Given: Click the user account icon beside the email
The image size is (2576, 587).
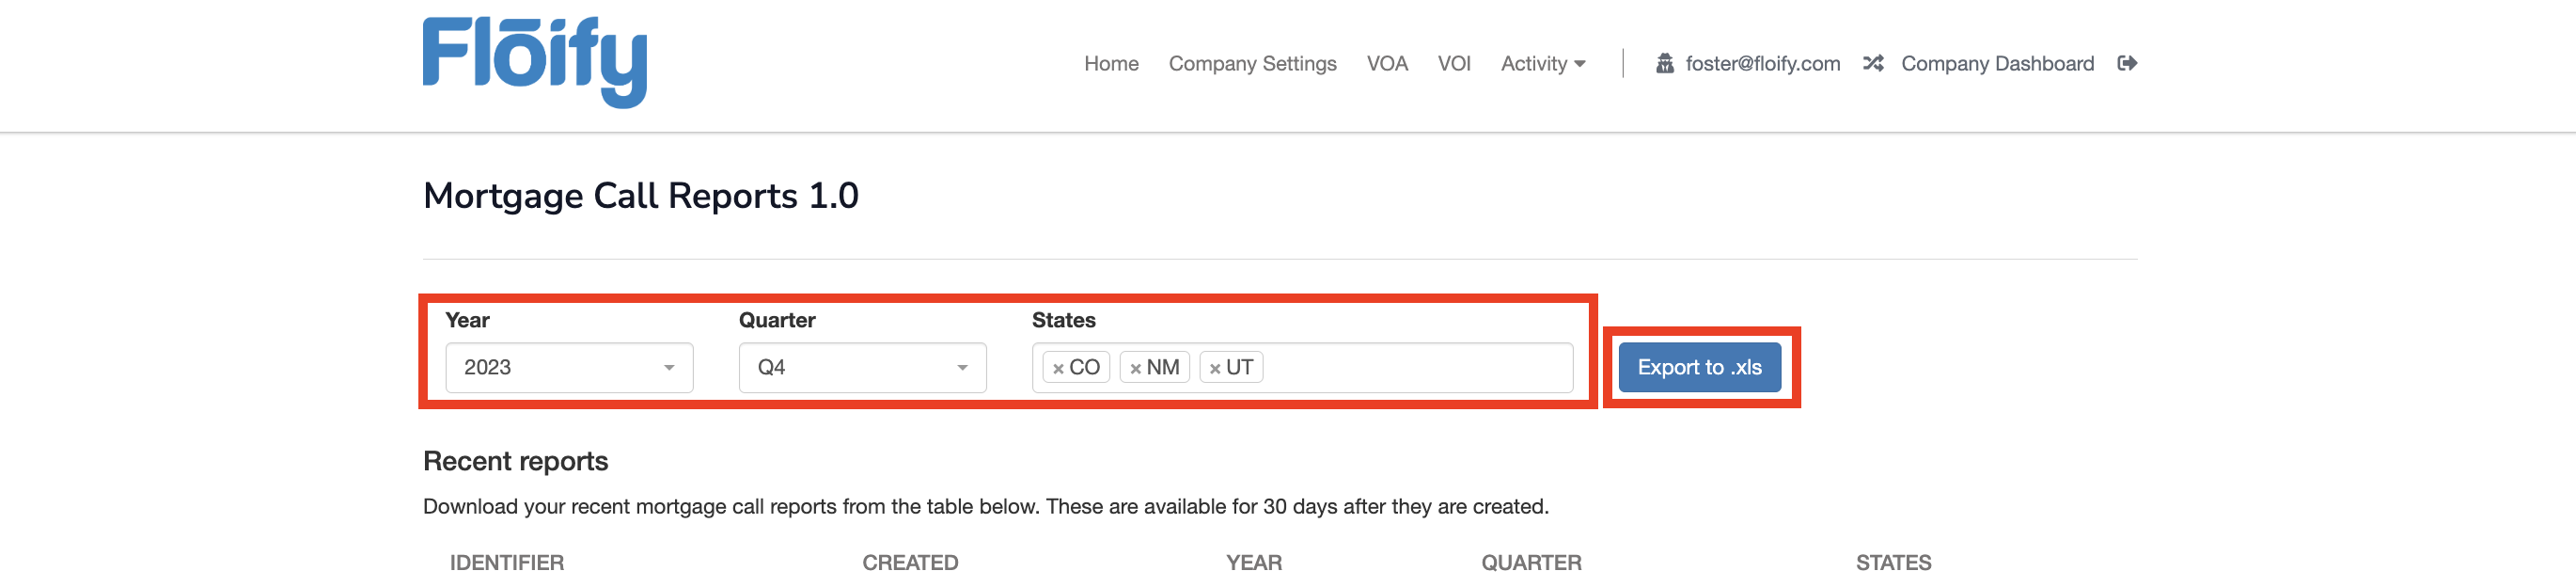Looking at the screenshot, I should coord(1664,64).
